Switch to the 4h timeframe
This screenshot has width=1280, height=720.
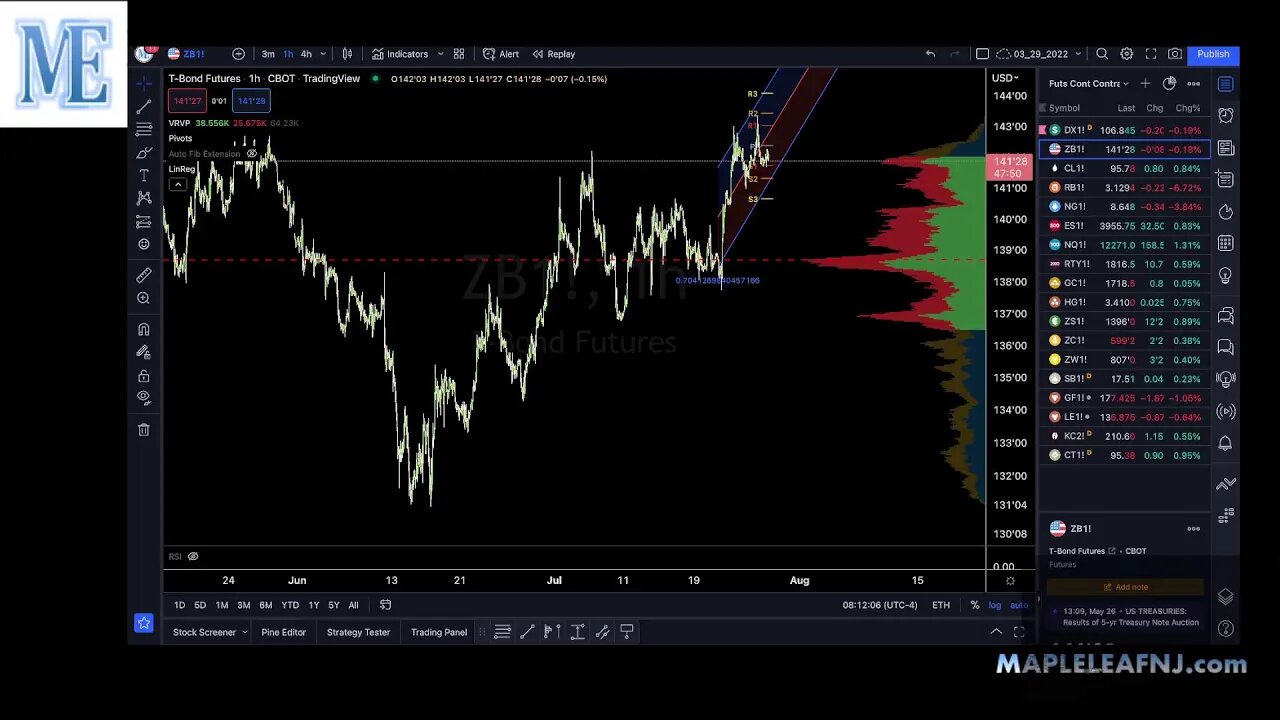pyautogui.click(x=306, y=54)
